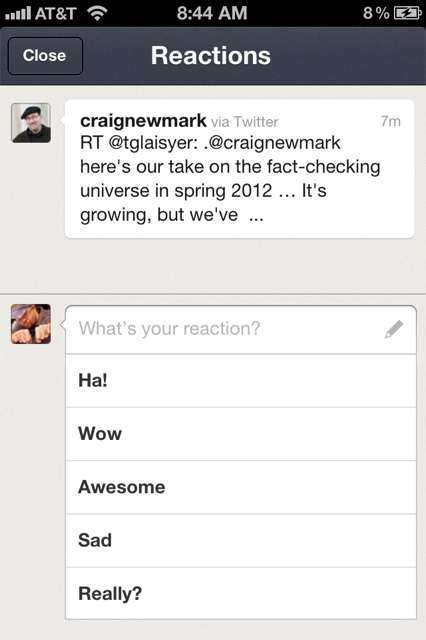Pick the "Awesome" reaction
The height and width of the screenshot is (640, 426).
pos(241,487)
